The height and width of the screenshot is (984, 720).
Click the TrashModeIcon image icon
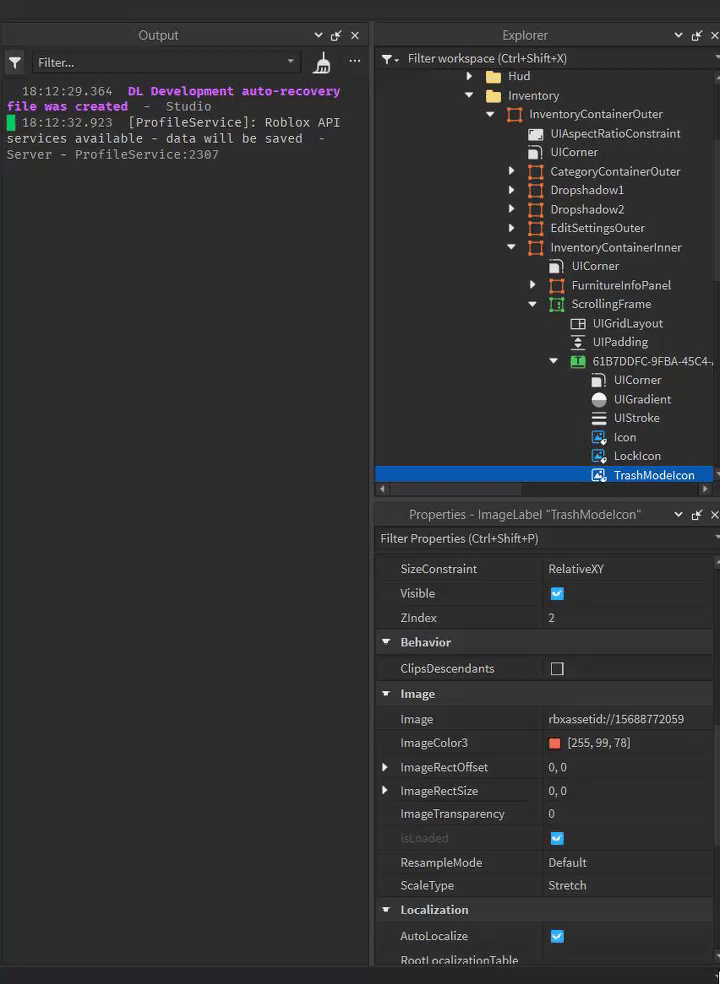pyautogui.click(x=599, y=476)
